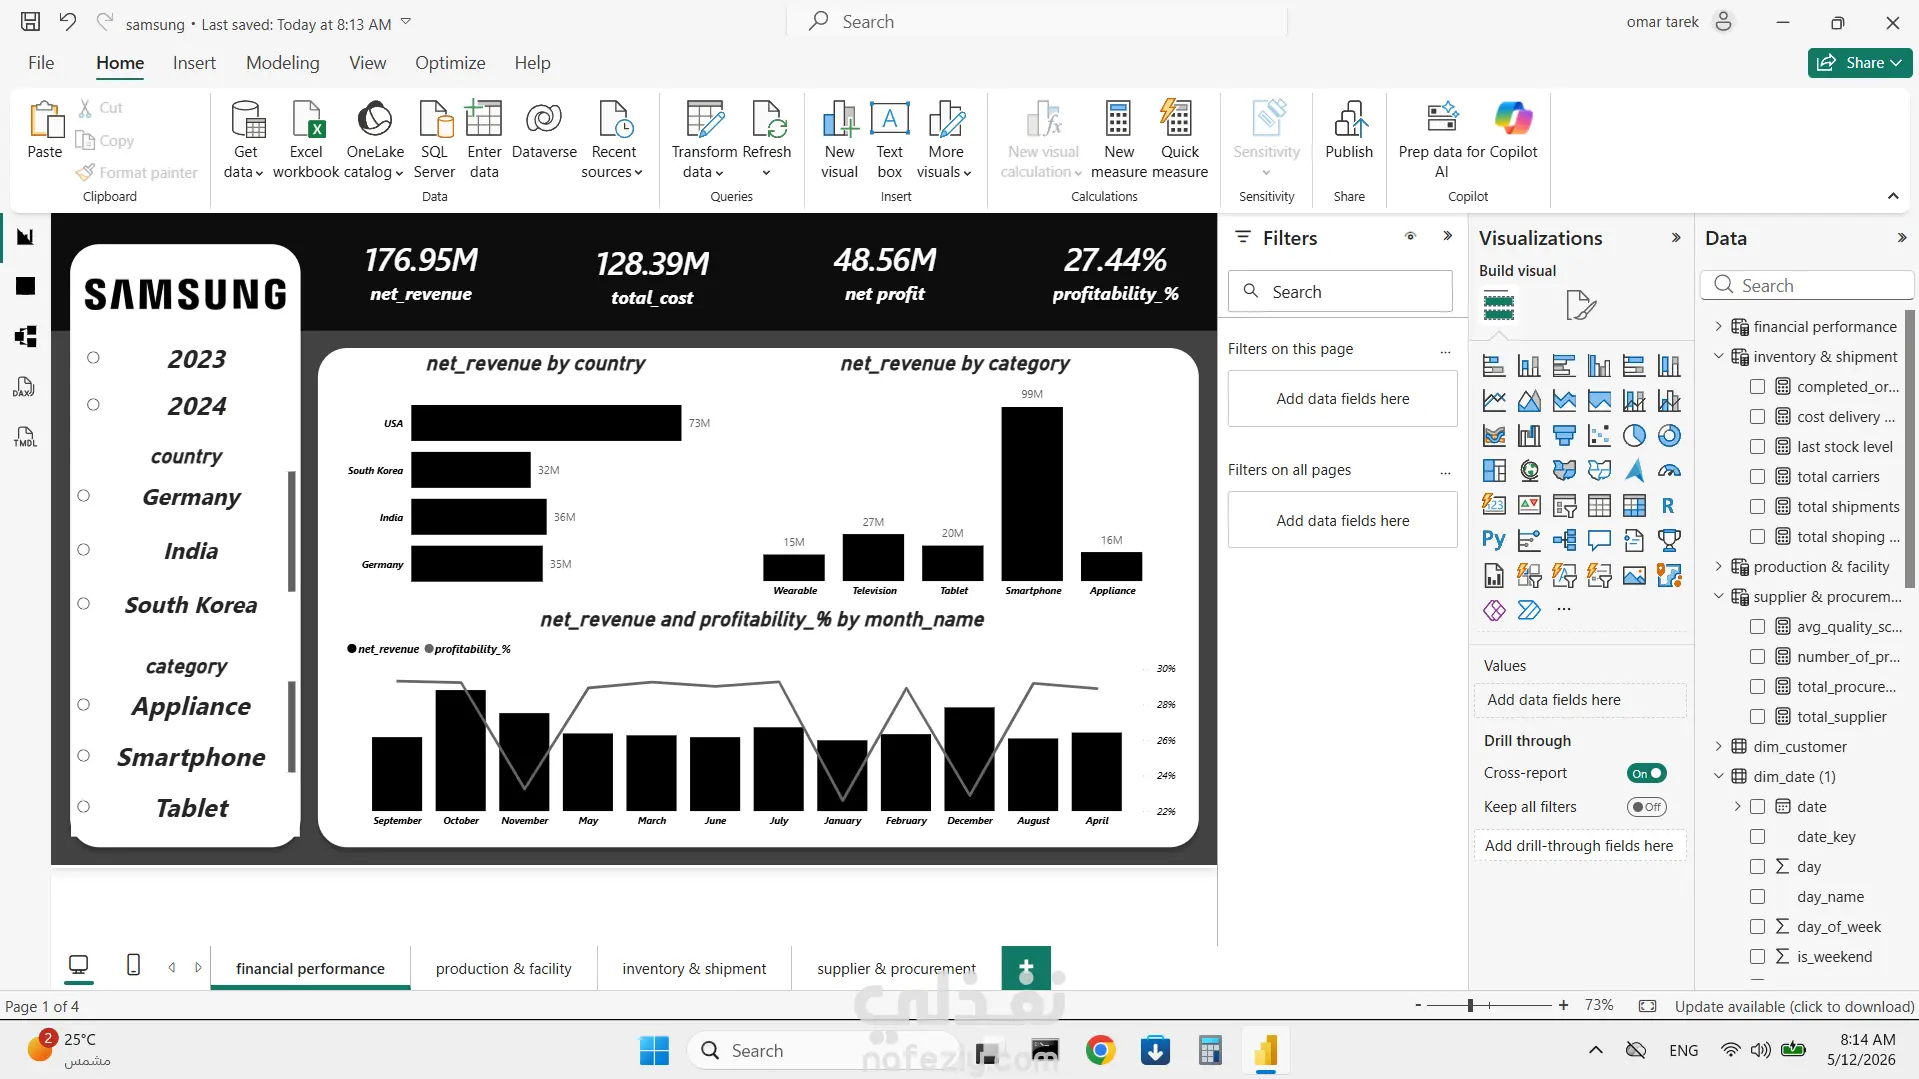Select India in country slicer
Image resolution: width=1919 pixels, height=1079 pixels.
pyautogui.click(x=84, y=550)
